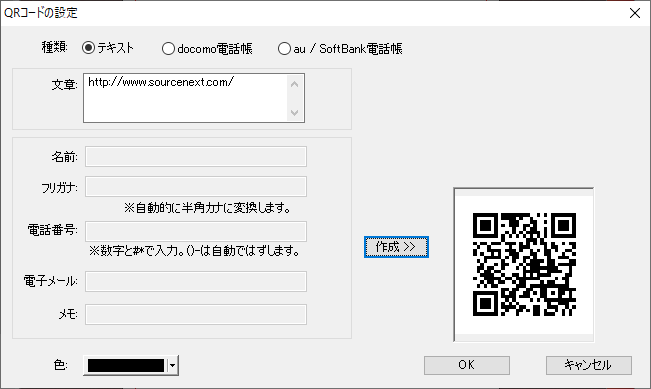Click the QR code preview image
The width and height of the screenshot is (651, 389).
point(524,264)
